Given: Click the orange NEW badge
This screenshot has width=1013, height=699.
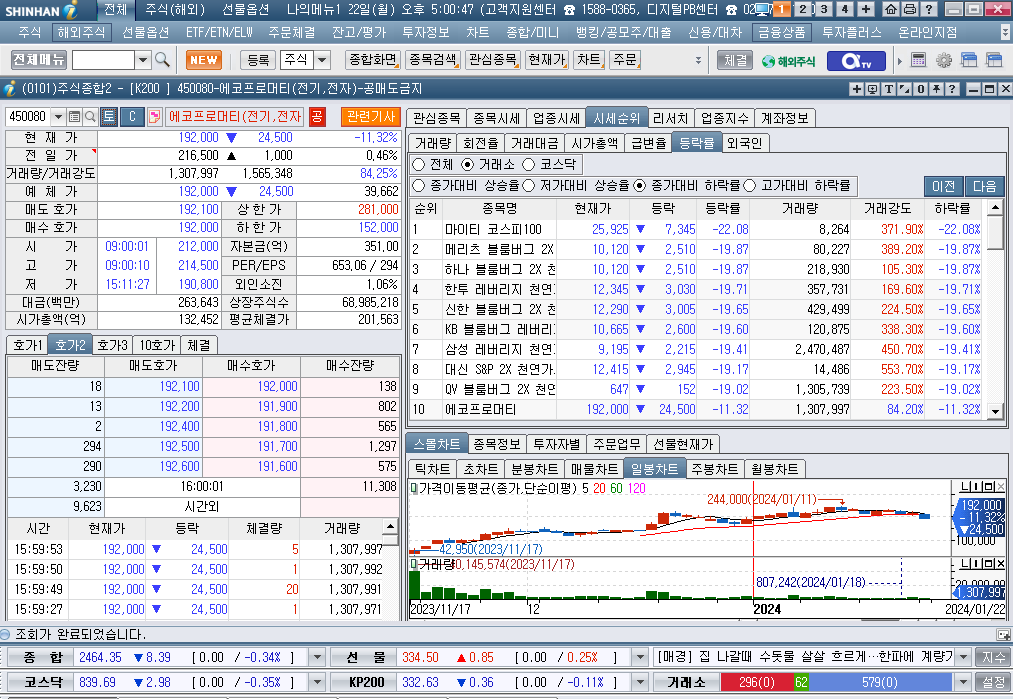Looking at the screenshot, I should click(x=204, y=60).
